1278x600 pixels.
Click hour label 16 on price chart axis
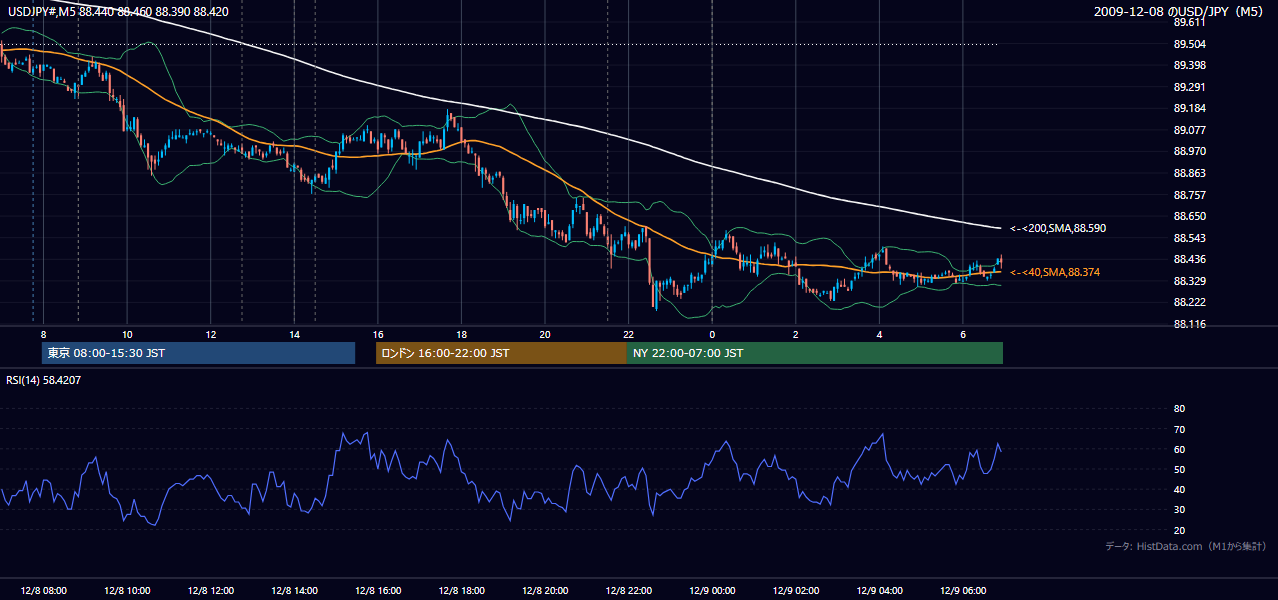[x=377, y=334]
